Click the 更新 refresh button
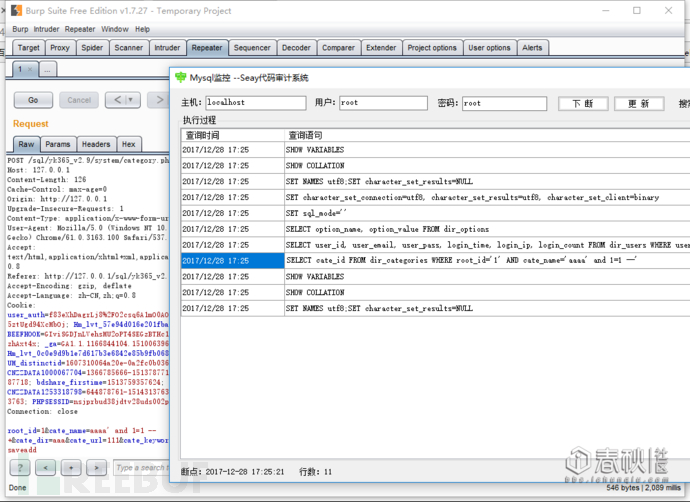Viewport: 690px width, 502px height. tap(639, 103)
